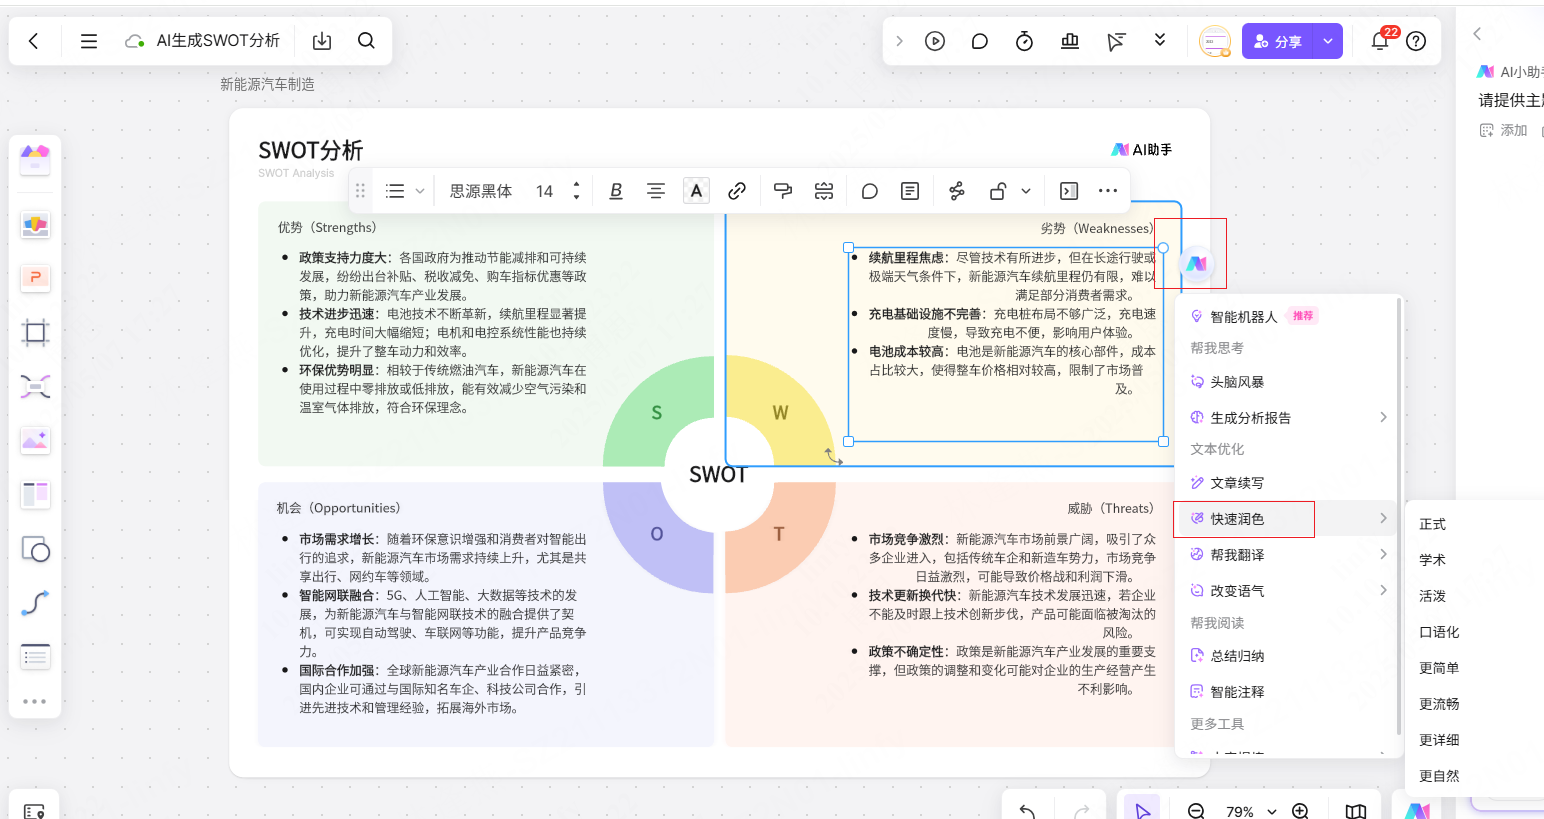Screen dimensions: 1544x819
Task: Open the shapes tool in the left sidebar
Action: [x=35, y=549]
